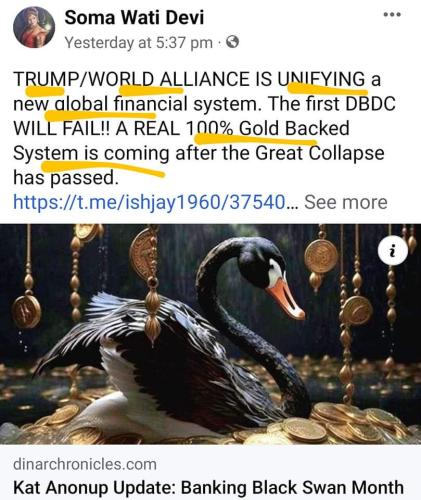The width and height of the screenshot is (421, 500).
Task: Select the underlined 'Gold Backed' phrase
Action: click(294, 128)
